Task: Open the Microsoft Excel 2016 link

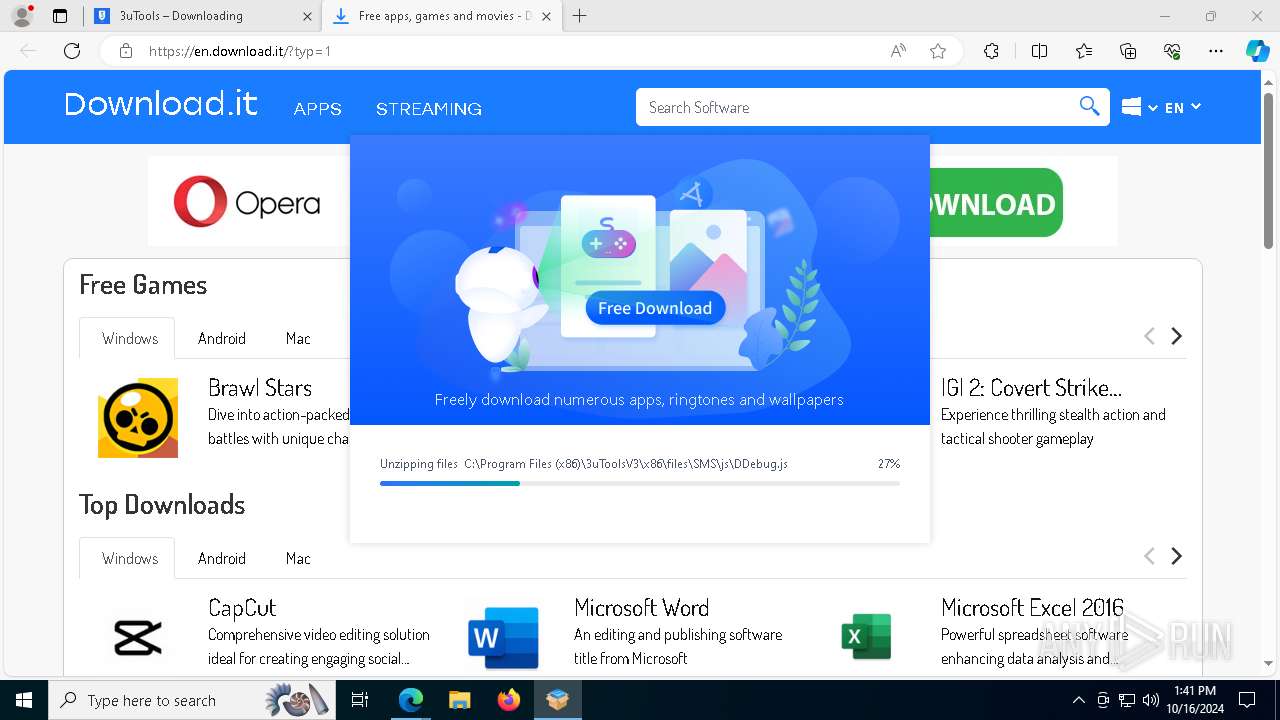Action: pos(1032,608)
